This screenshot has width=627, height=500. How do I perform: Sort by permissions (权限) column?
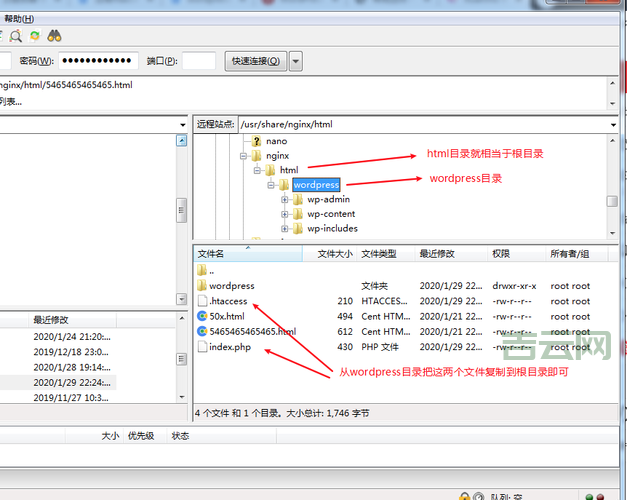(x=516, y=254)
